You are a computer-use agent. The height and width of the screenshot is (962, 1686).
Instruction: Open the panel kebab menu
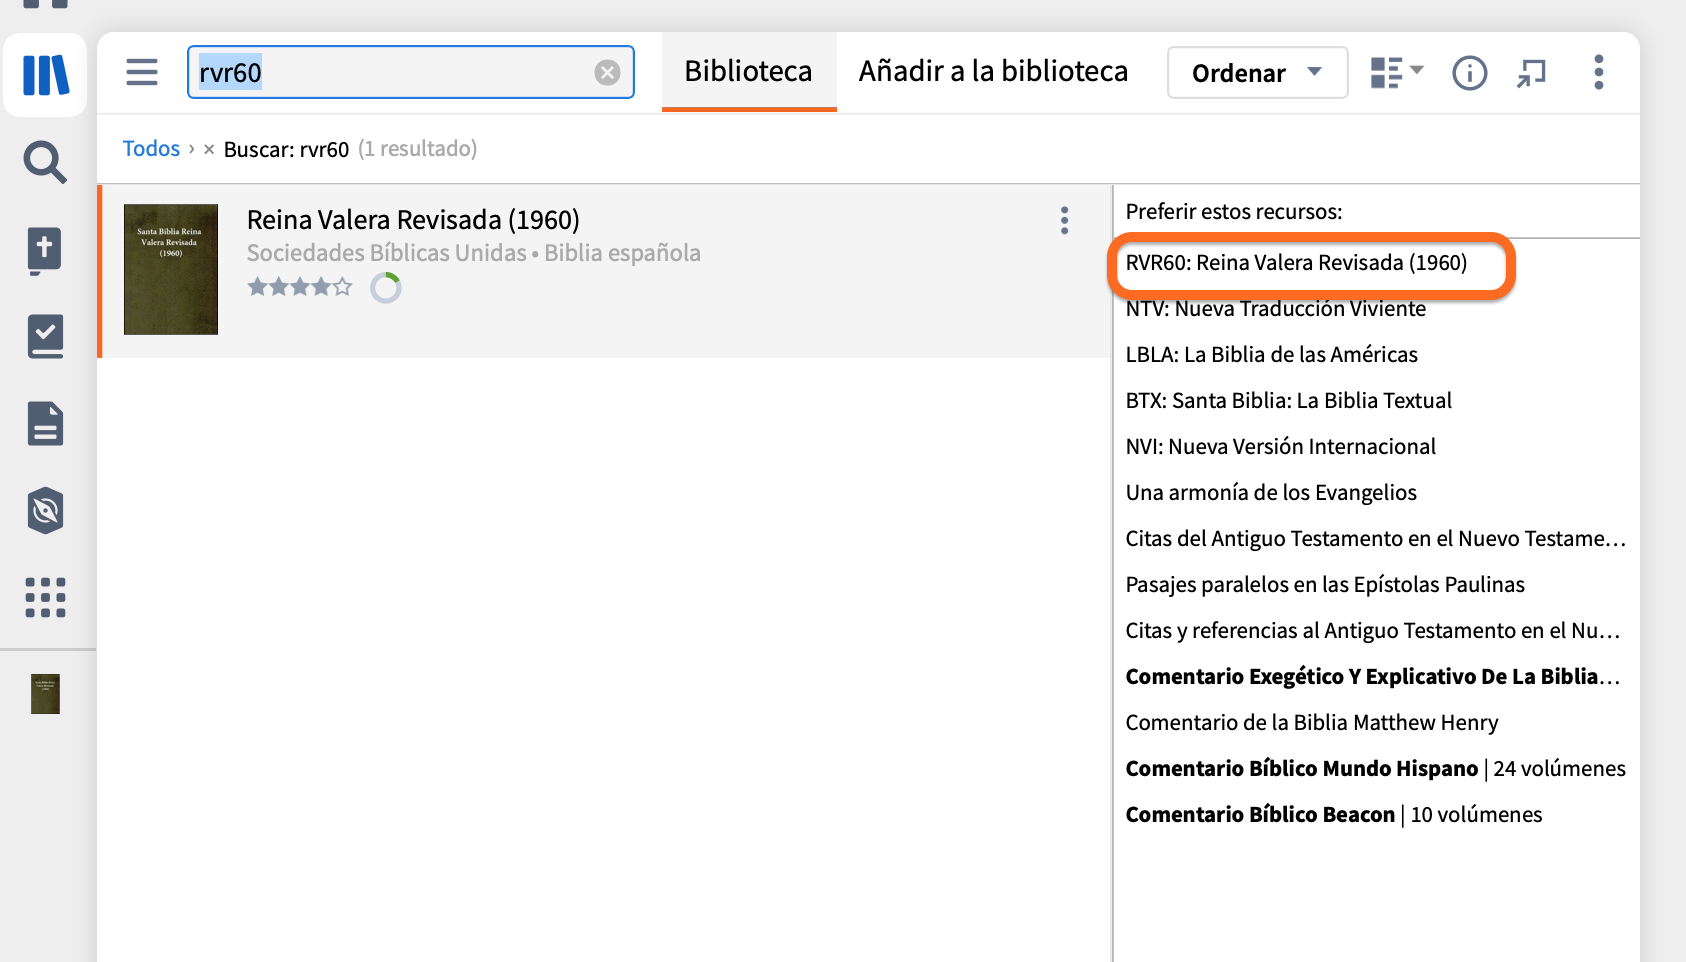point(1598,72)
